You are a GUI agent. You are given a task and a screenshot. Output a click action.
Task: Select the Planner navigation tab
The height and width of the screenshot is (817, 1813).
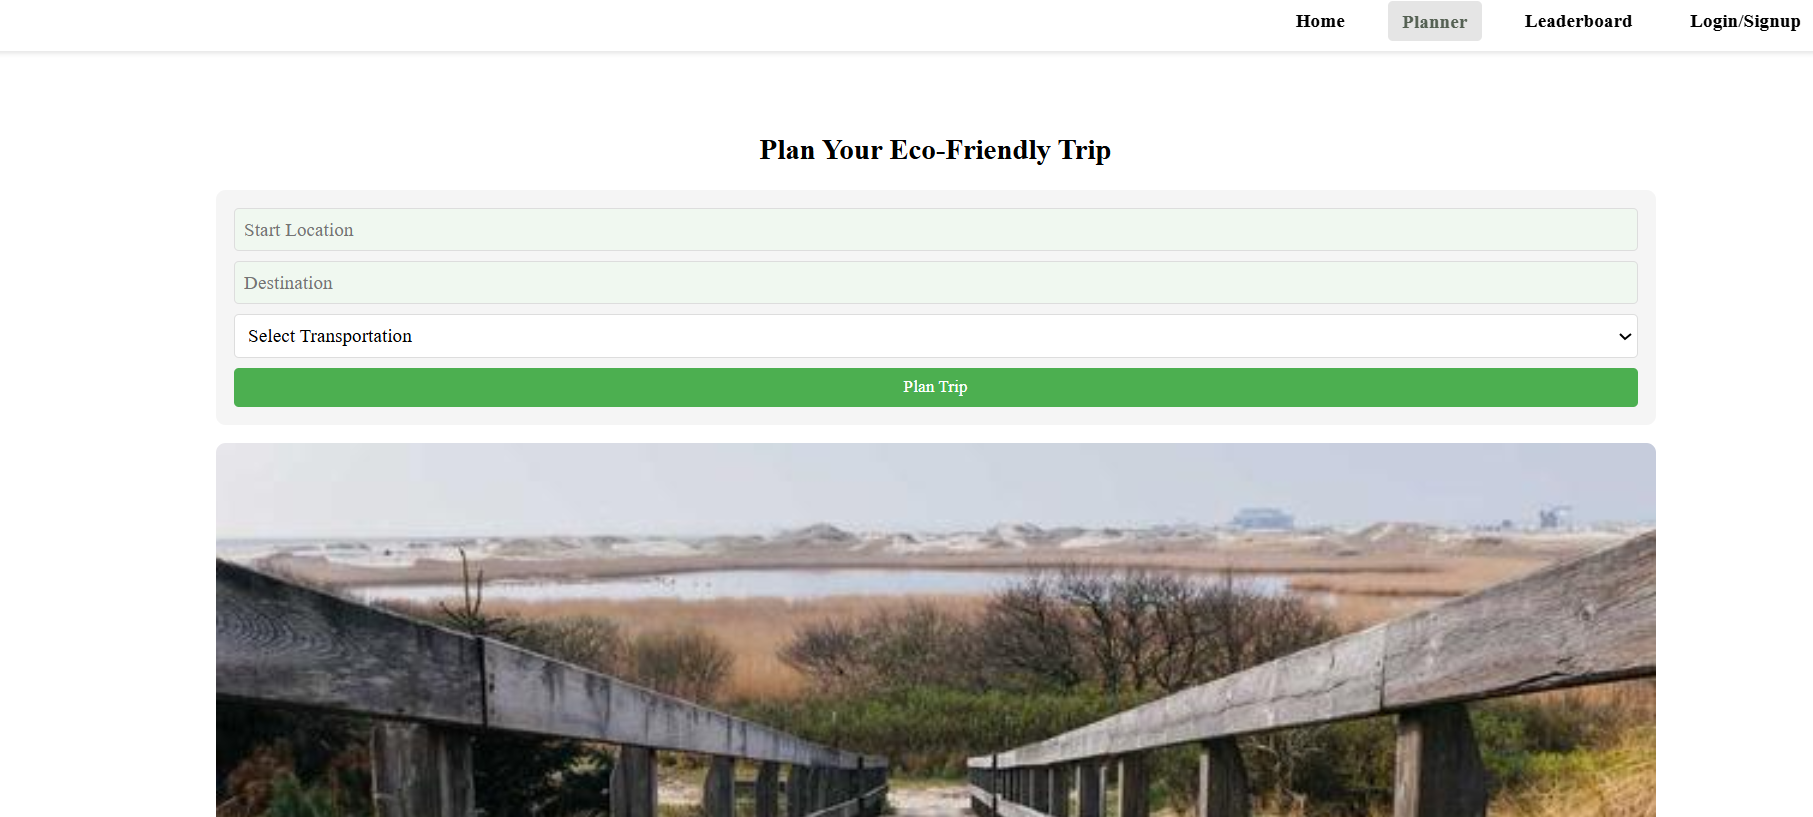pyautogui.click(x=1434, y=22)
